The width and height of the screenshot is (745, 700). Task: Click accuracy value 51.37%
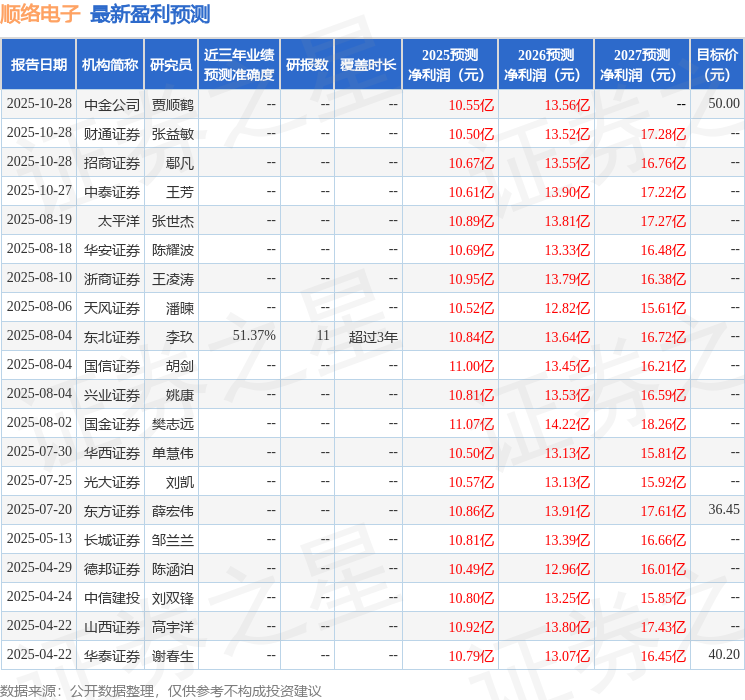pyautogui.click(x=254, y=336)
